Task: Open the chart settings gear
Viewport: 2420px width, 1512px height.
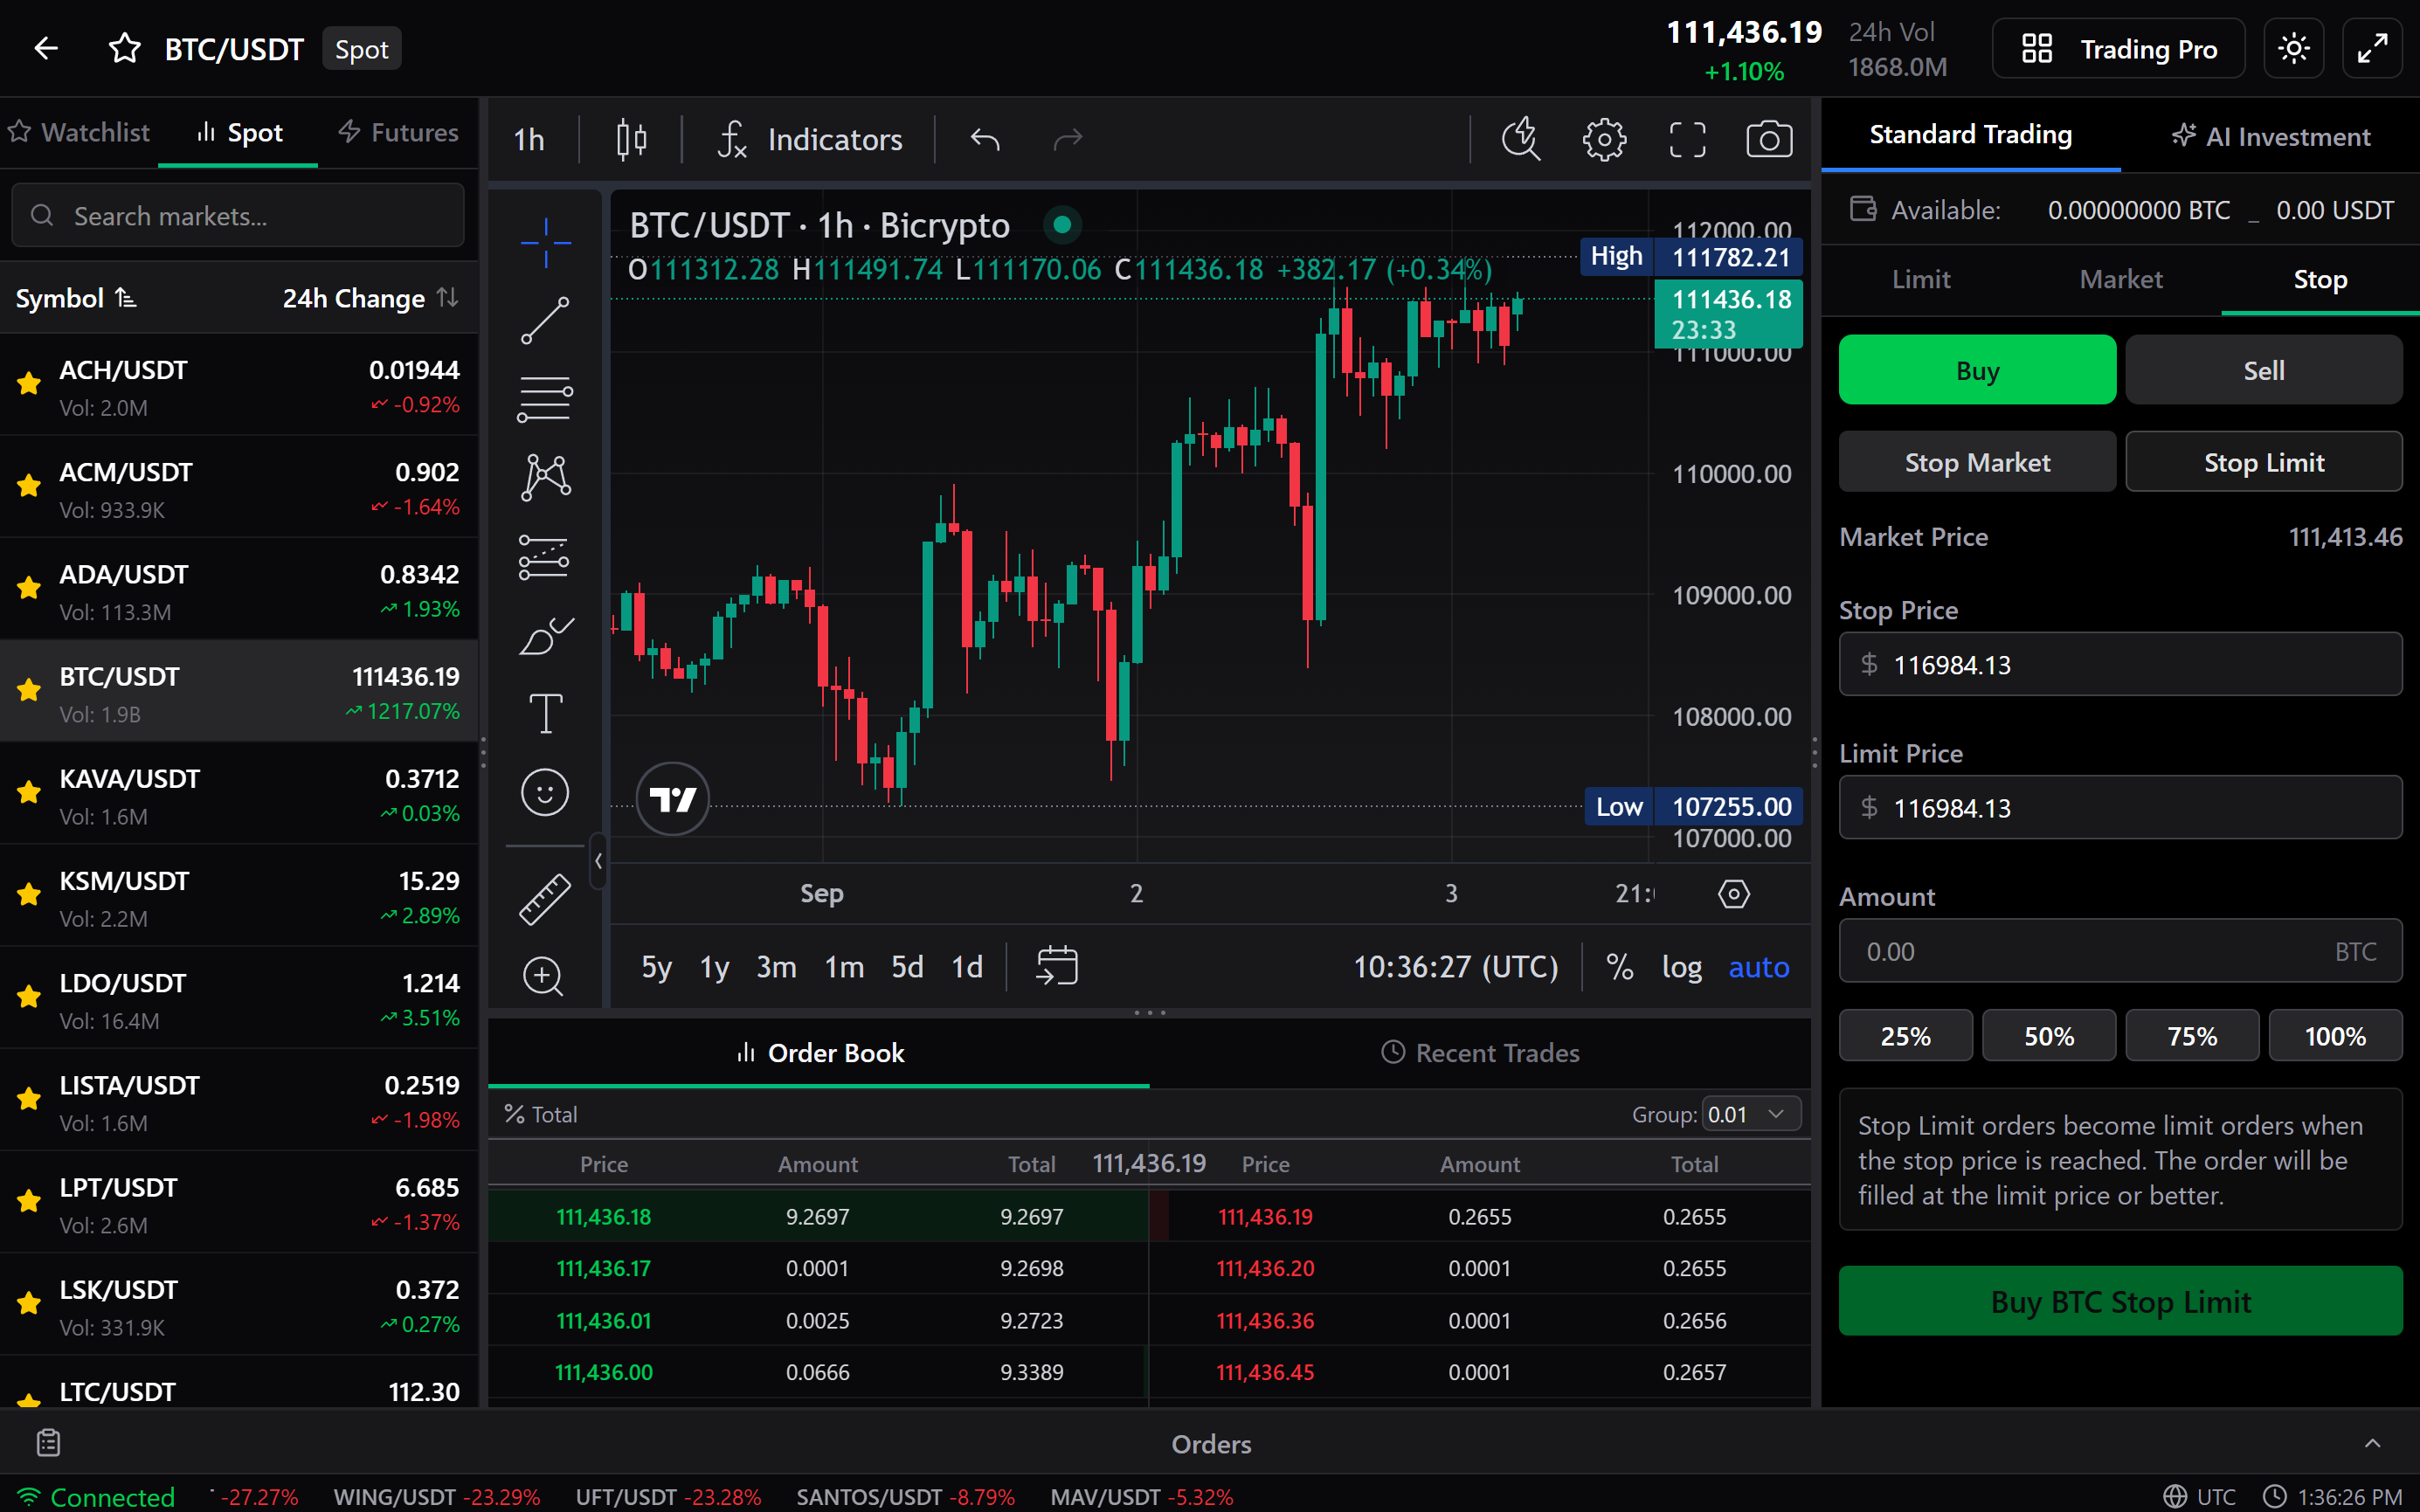Action: (x=1604, y=139)
